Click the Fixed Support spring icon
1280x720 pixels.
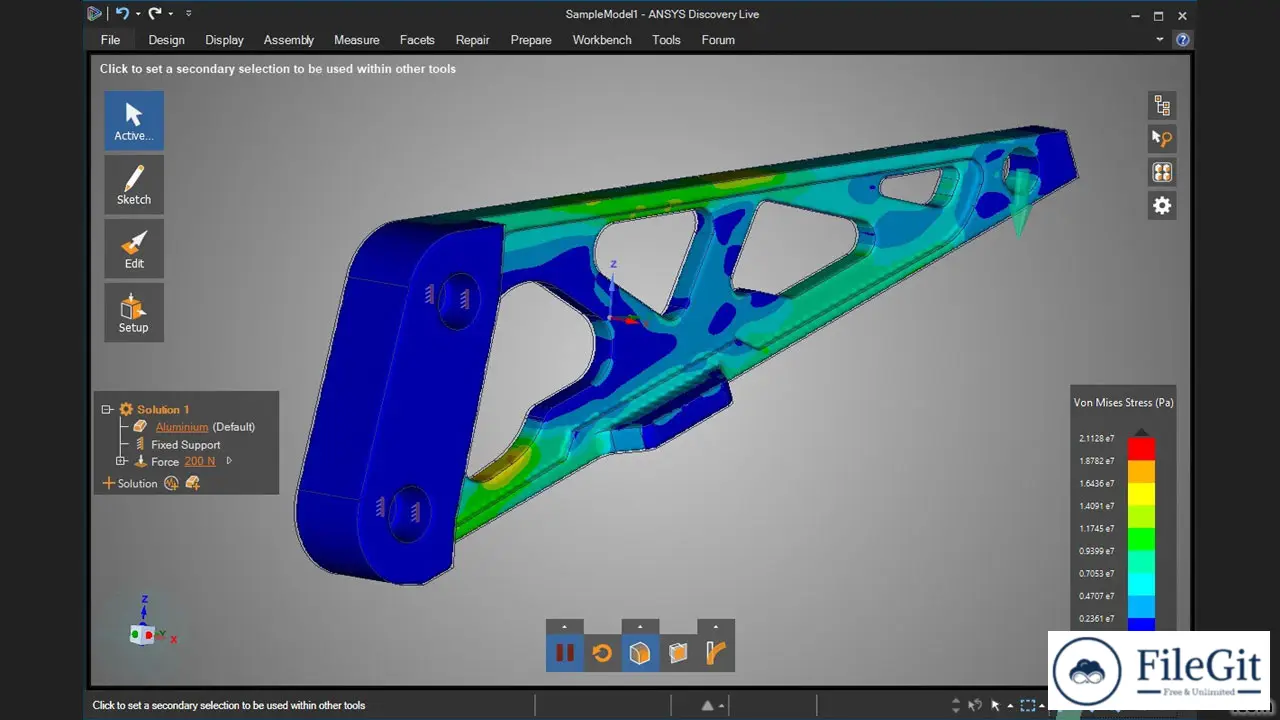(140, 444)
